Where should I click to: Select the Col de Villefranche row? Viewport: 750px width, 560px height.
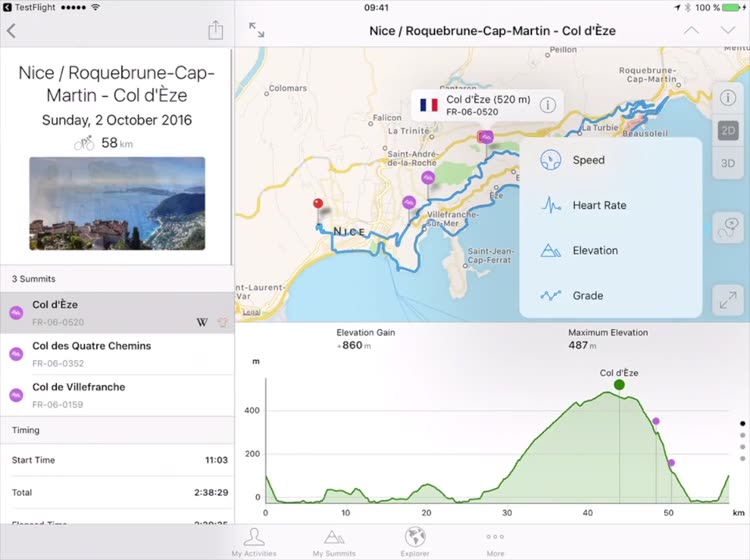(117, 395)
